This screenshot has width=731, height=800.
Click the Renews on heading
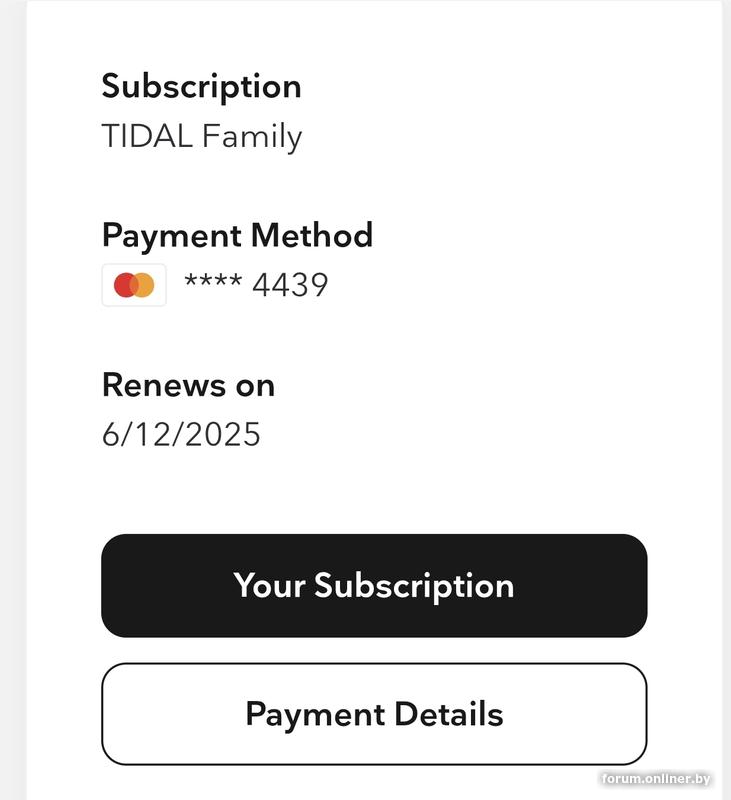coord(188,385)
